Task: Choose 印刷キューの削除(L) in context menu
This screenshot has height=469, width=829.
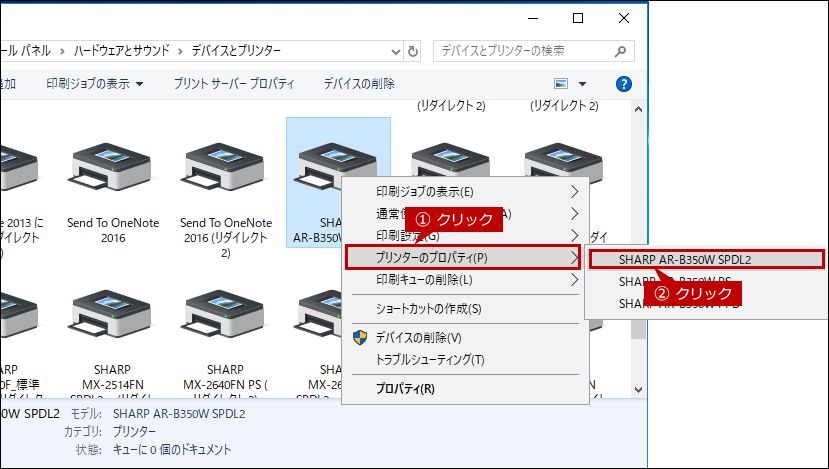Action: [465, 280]
